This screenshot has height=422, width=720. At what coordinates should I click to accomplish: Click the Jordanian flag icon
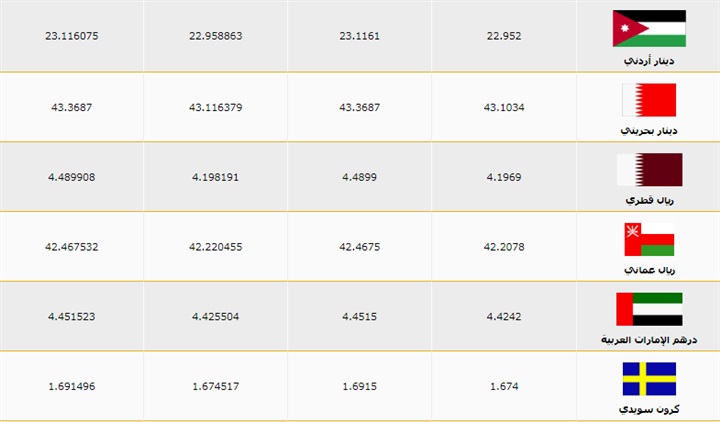click(x=649, y=28)
